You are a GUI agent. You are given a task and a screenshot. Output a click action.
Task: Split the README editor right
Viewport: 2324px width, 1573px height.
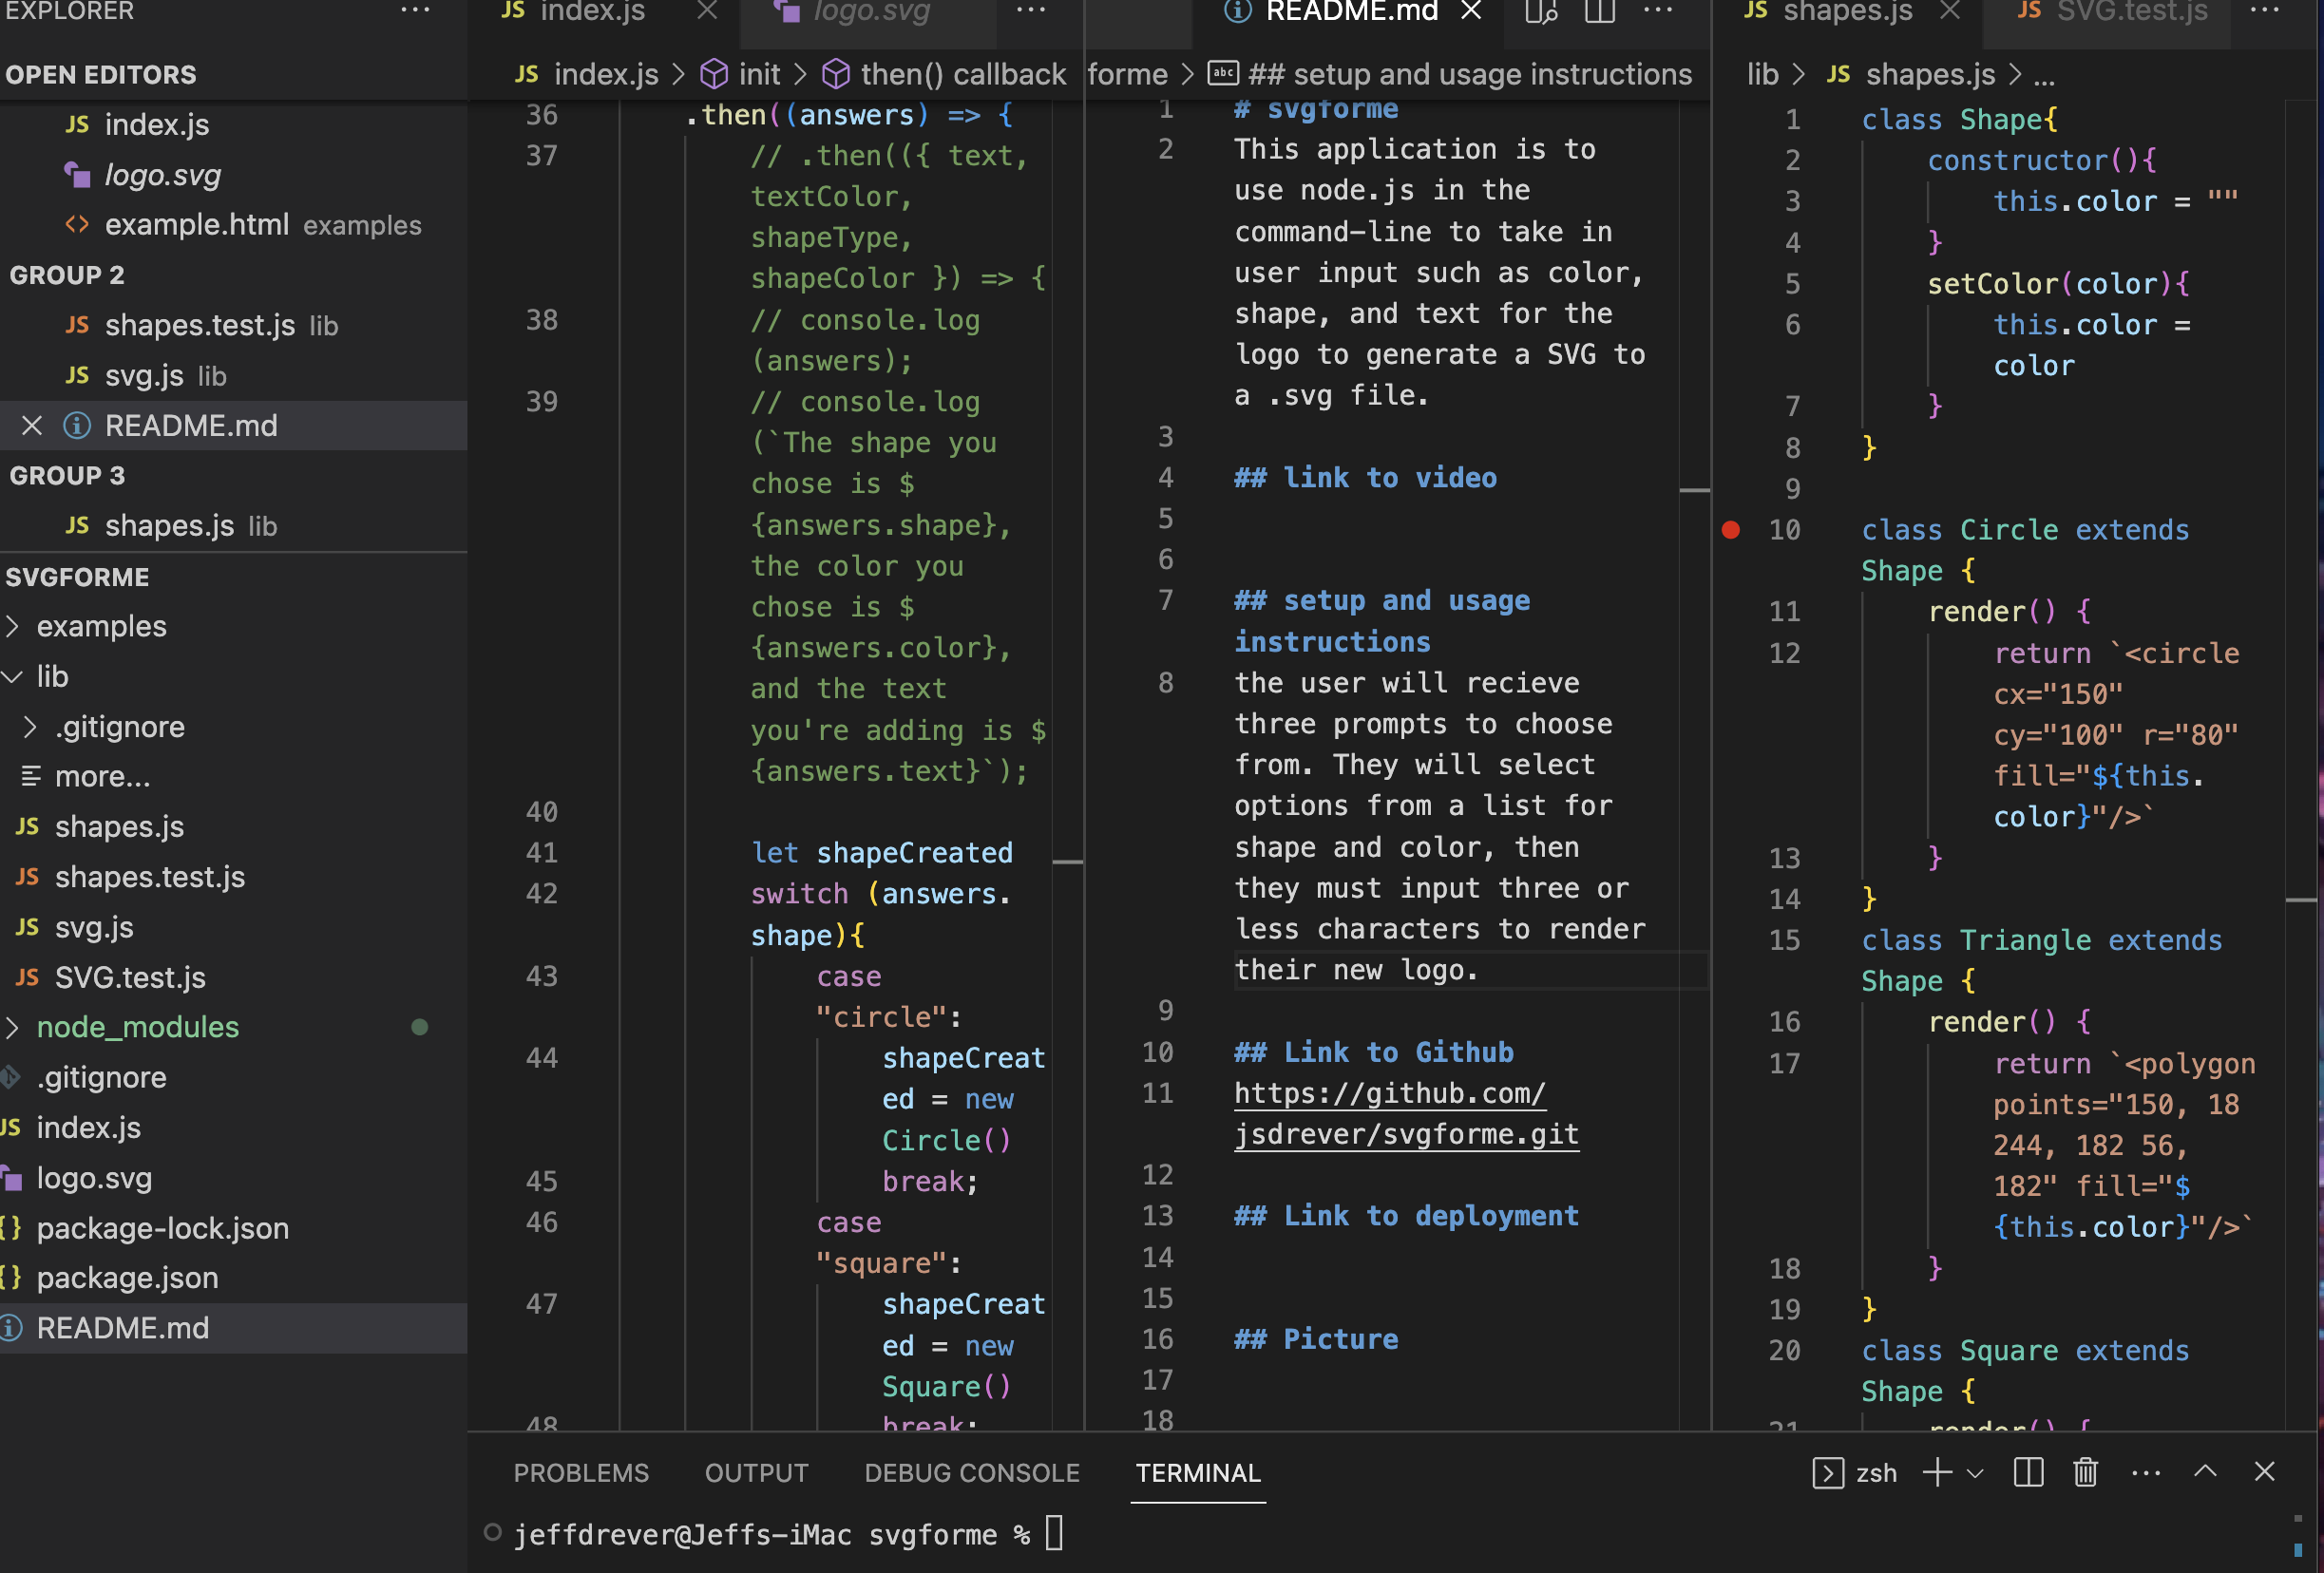click(x=1600, y=12)
